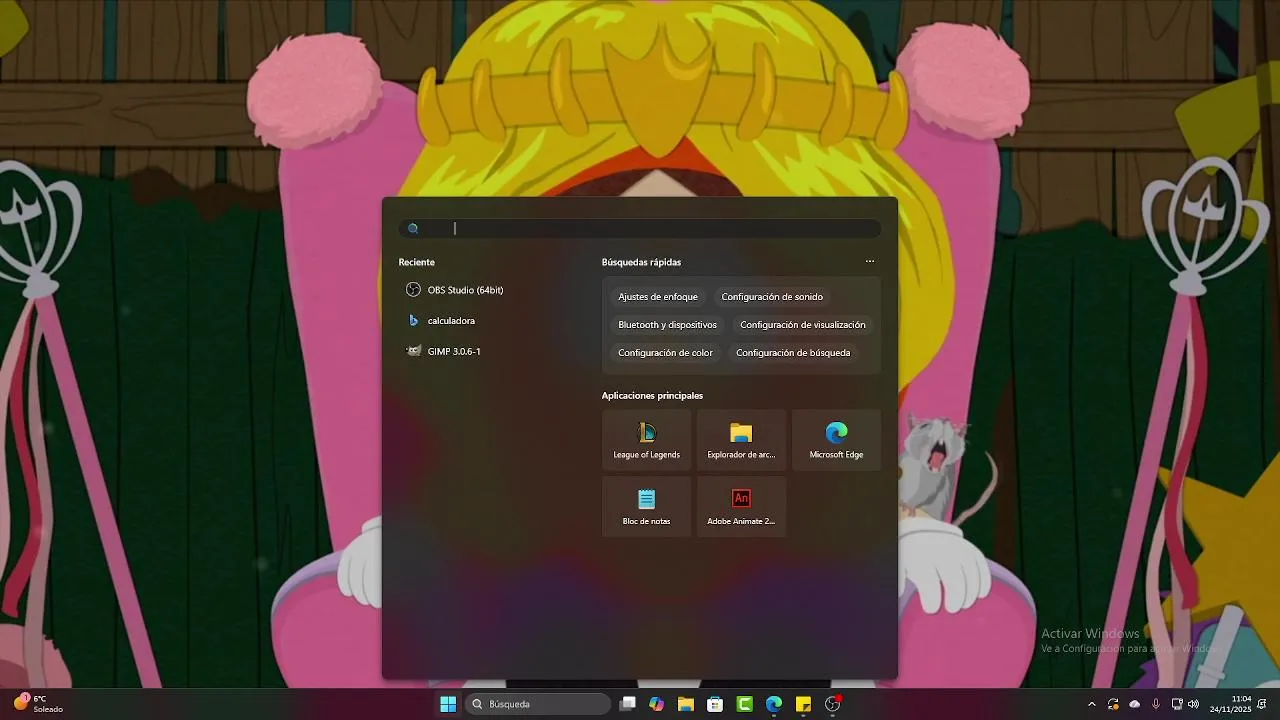Open weather widget 6°C Soleado
The height and width of the screenshot is (720, 1280).
(x=38, y=704)
